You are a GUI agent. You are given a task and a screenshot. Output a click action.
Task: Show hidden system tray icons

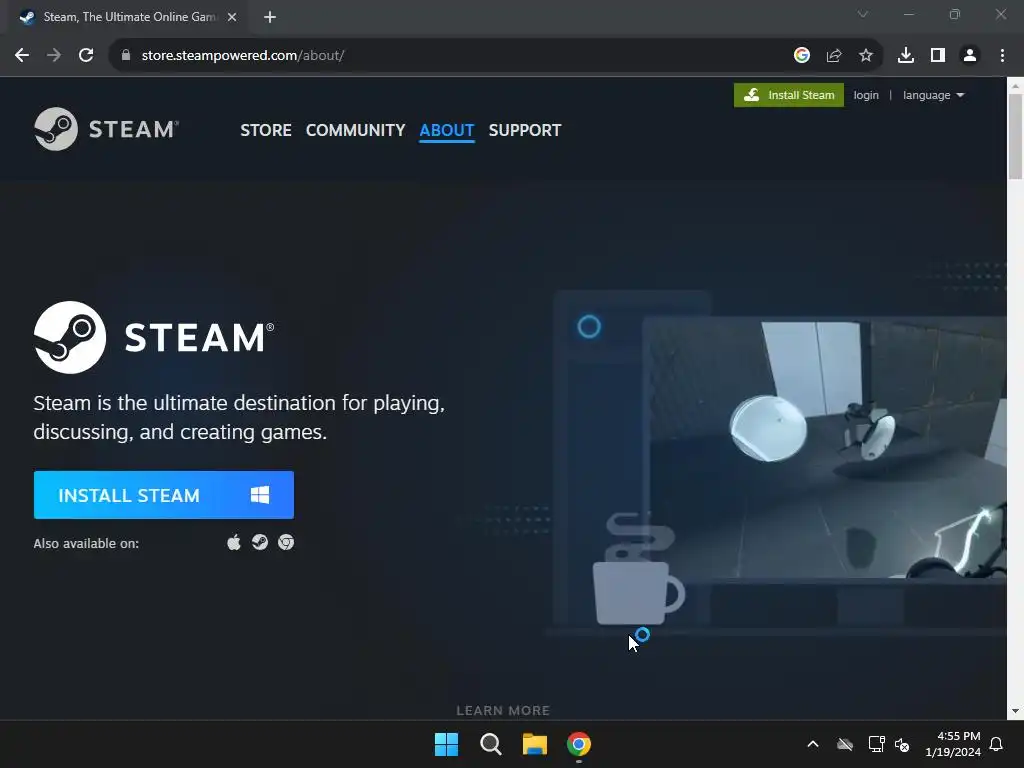[813, 744]
